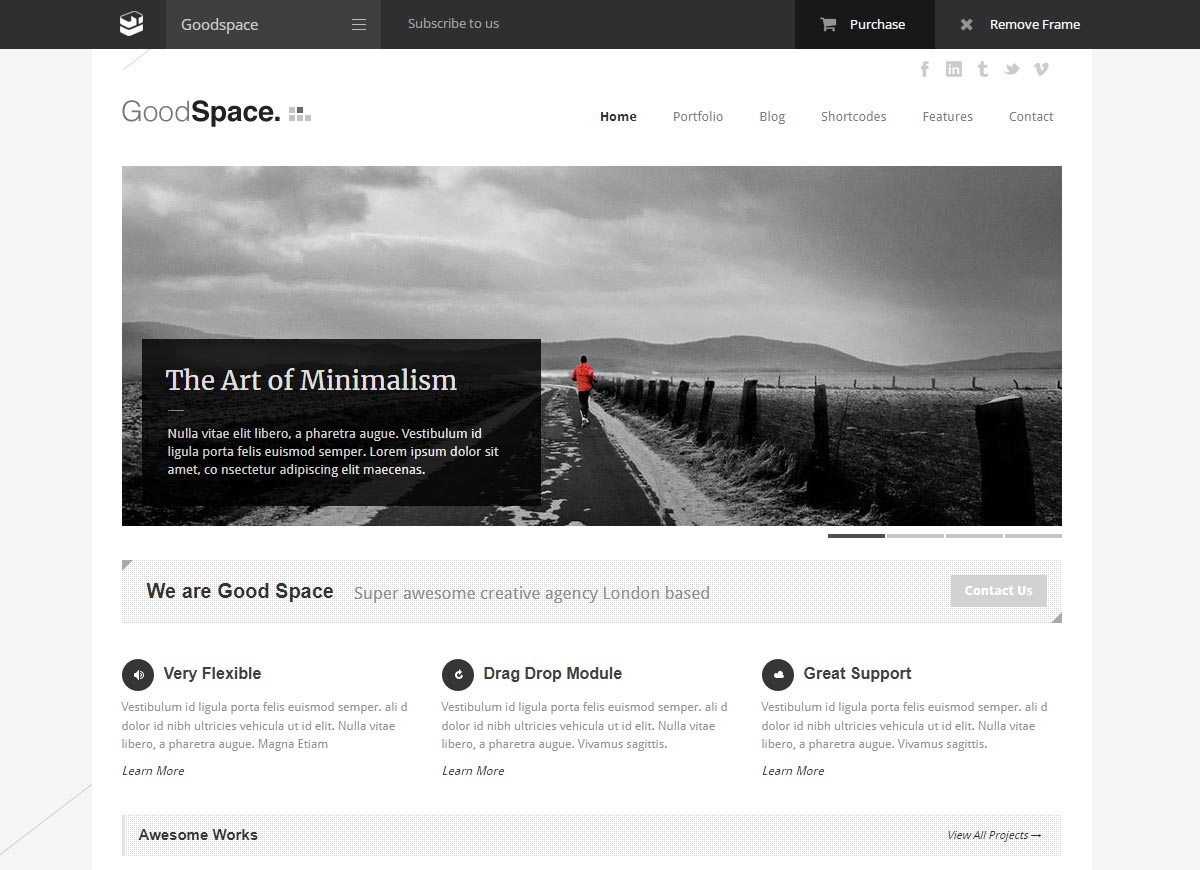The image size is (1200, 870).
Task: Click the refresh icon beside Drag Drop Module
Action: 458,674
